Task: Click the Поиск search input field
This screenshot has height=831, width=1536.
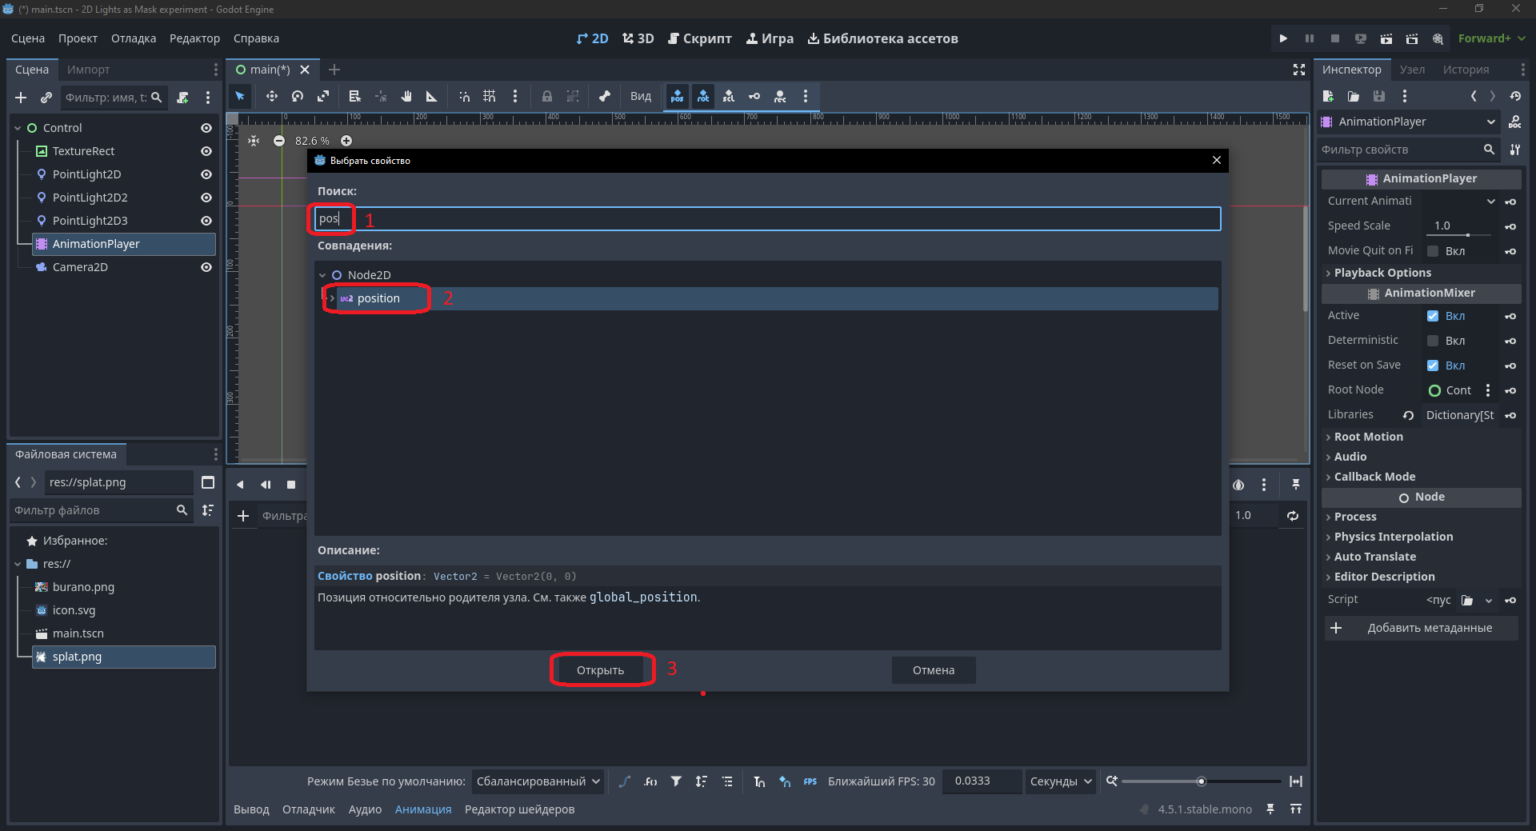Action: tap(768, 218)
